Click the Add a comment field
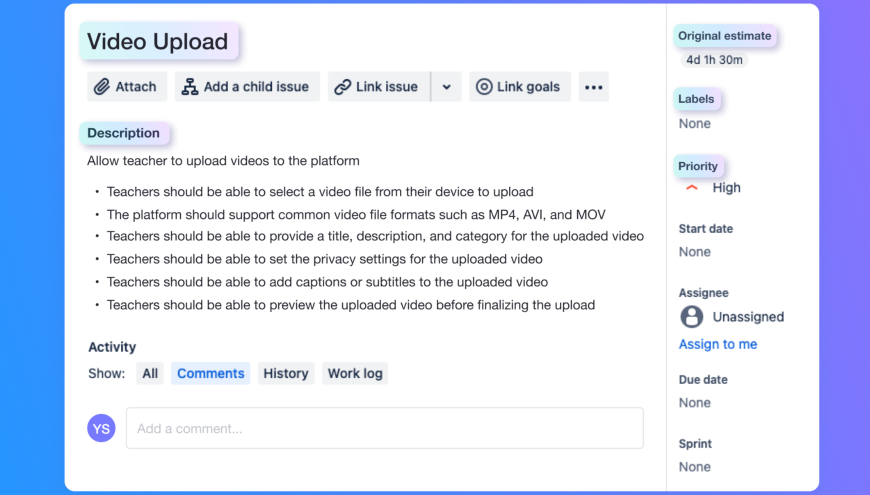 pos(385,428)
